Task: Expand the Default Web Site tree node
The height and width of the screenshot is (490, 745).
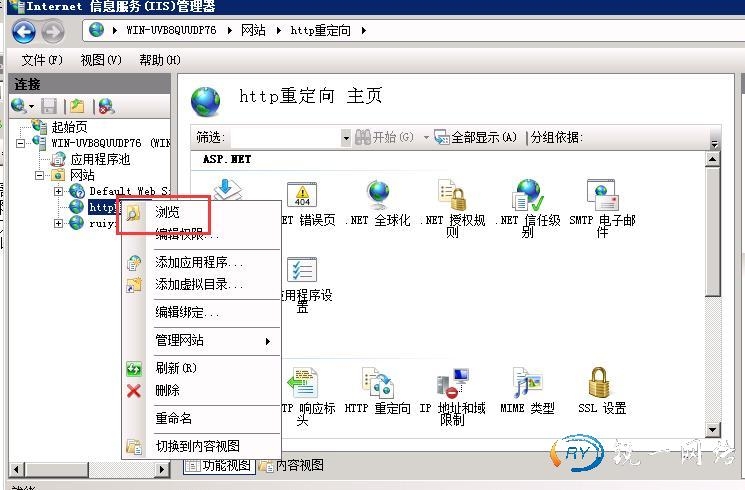Action: tap(58, 191)
